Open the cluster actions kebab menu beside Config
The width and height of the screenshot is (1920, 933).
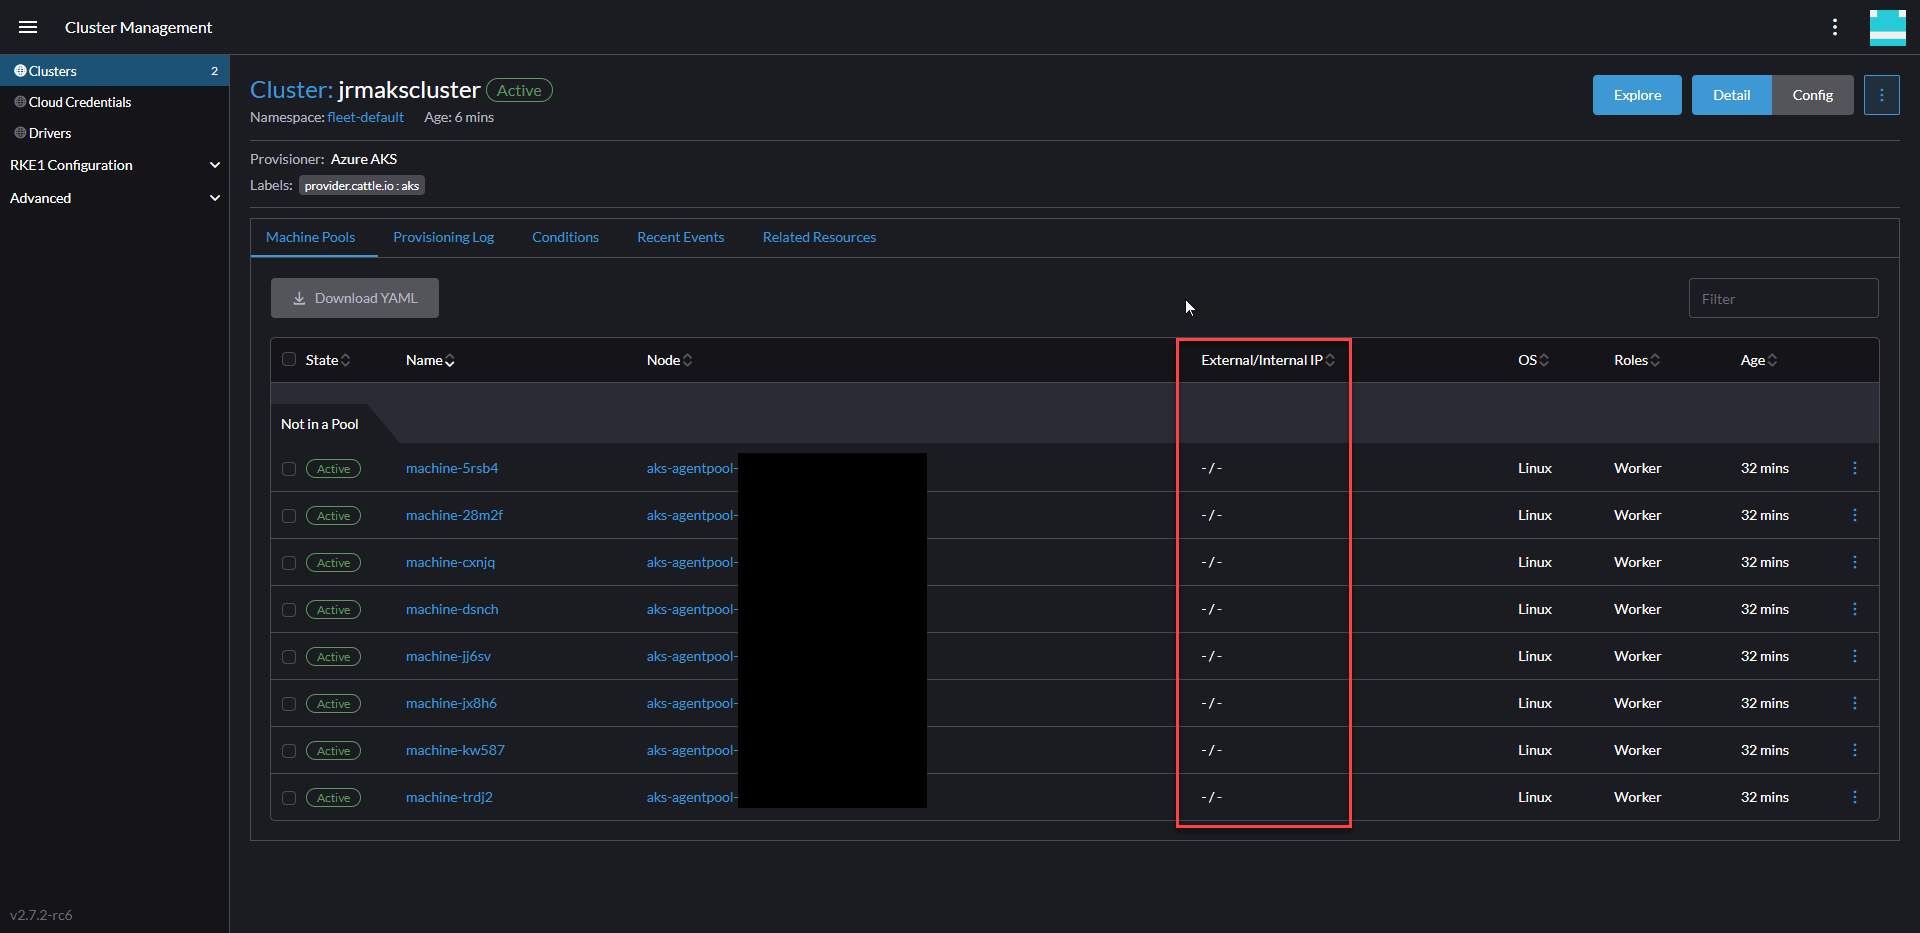point(1882,94)
